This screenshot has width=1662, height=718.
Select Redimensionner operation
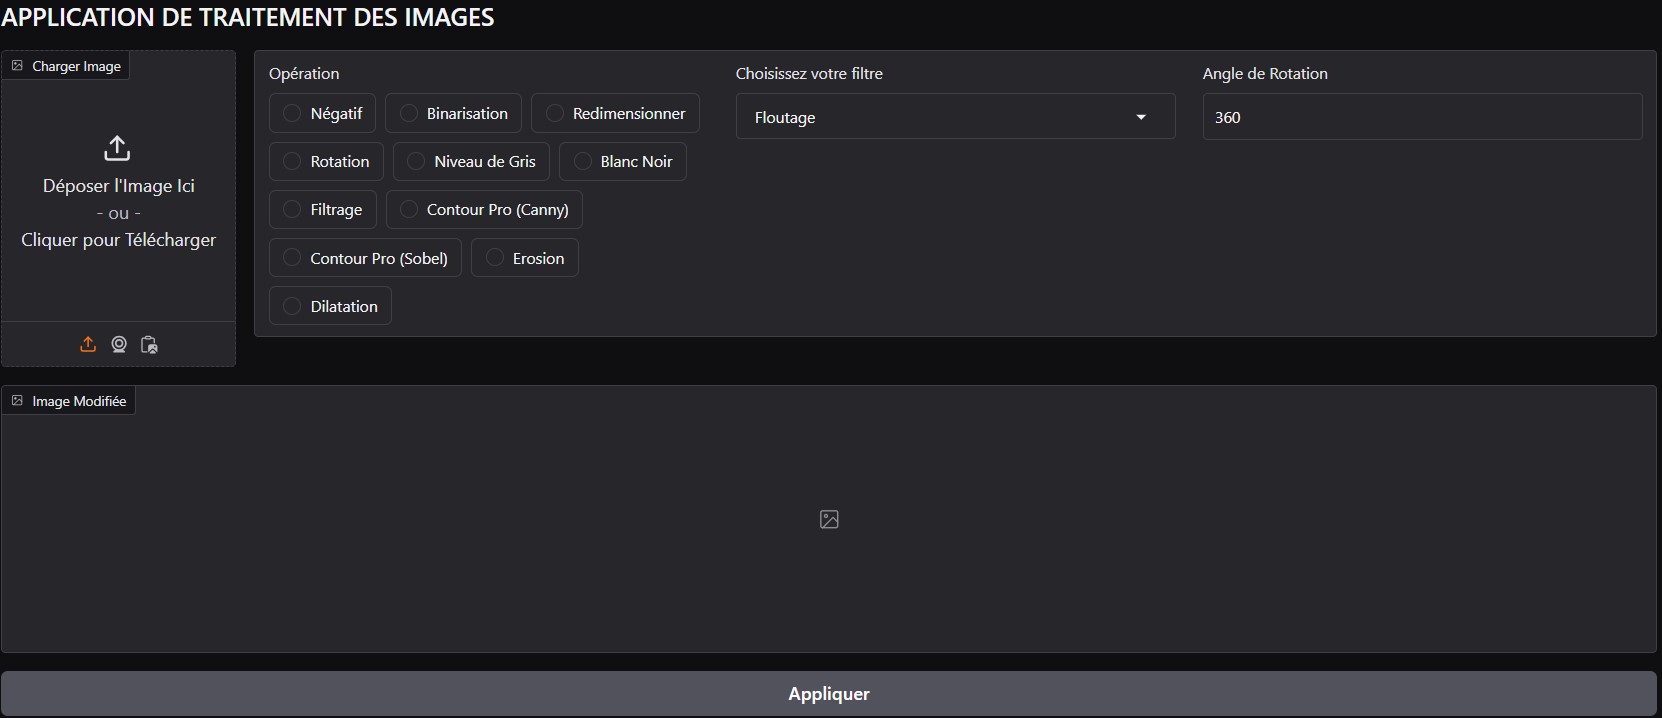(554, 113)
